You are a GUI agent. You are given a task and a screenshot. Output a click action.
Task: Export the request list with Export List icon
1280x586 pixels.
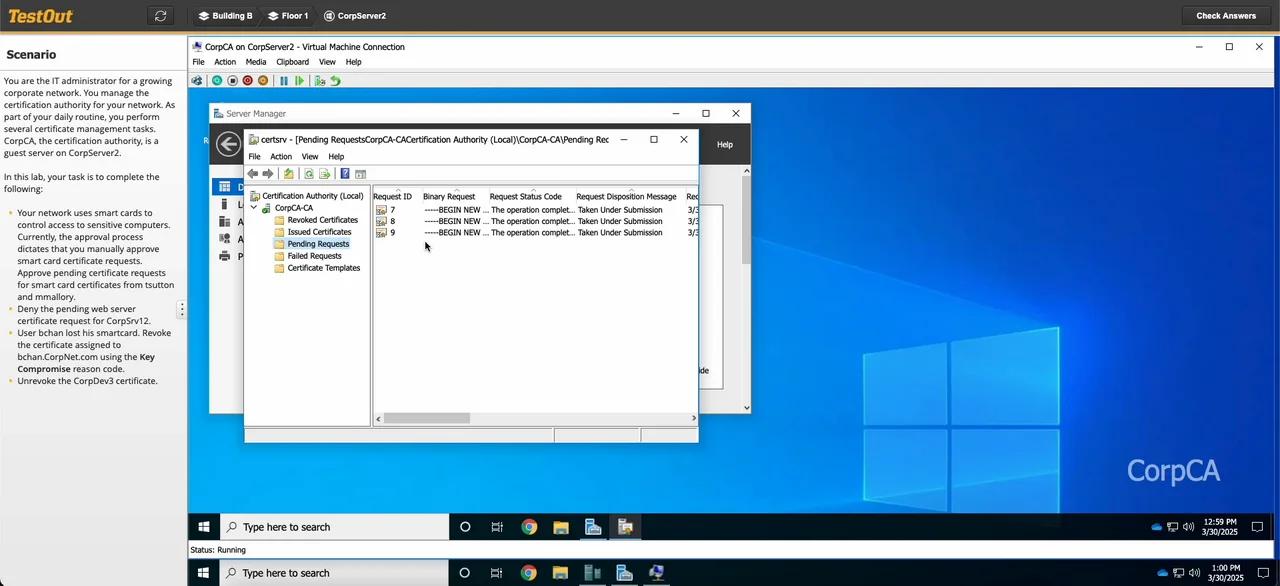tap(324, 173)
